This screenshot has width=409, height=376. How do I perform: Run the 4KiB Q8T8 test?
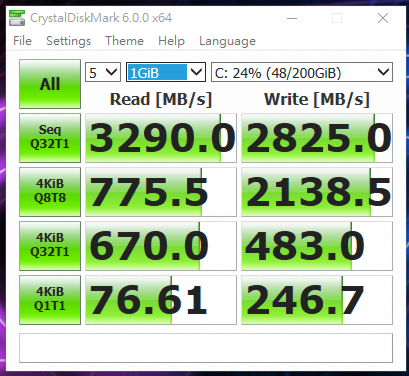[x=50, y=192]
